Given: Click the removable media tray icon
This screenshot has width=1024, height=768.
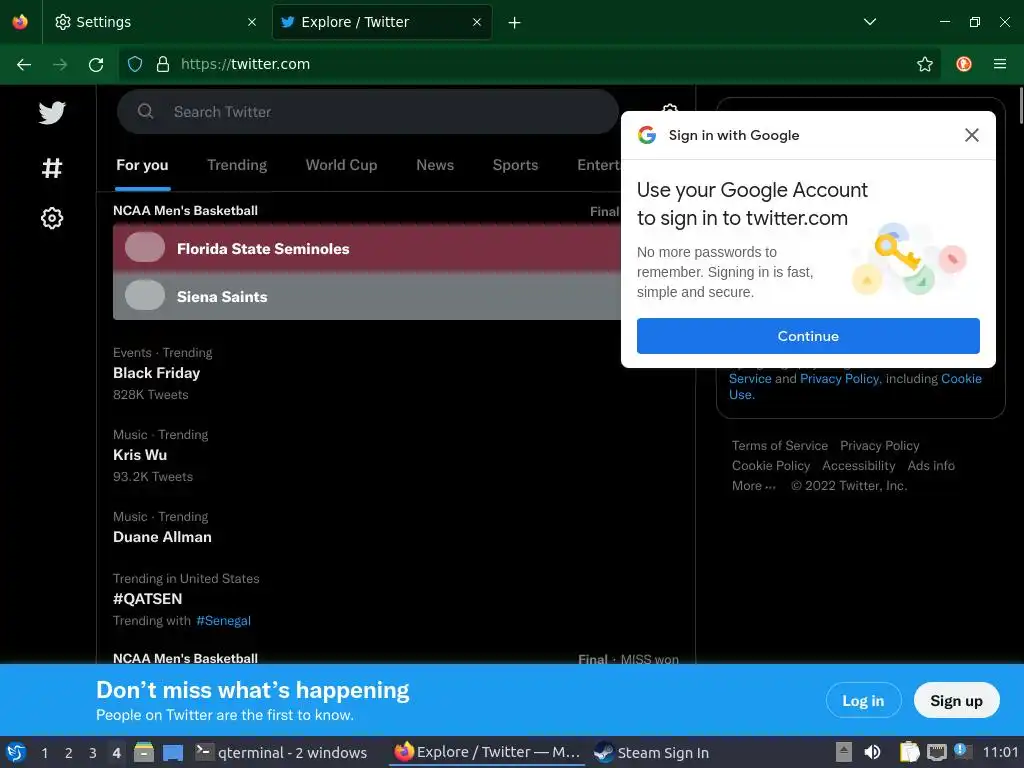Looking at the screenshot, I should click(x=844, y=752).
